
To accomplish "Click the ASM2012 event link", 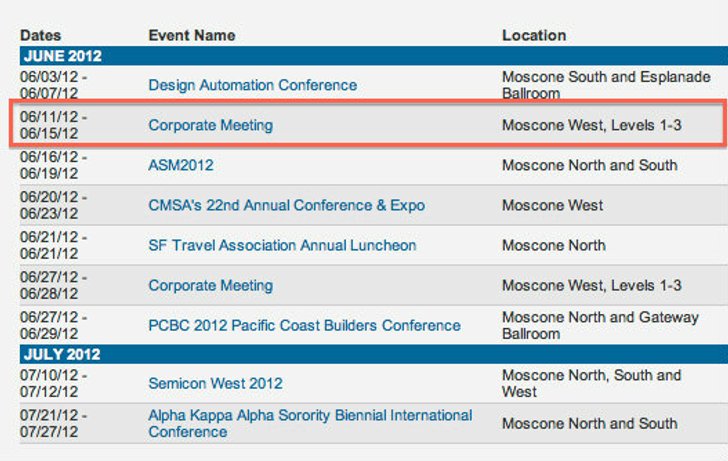I will (180, 165).
